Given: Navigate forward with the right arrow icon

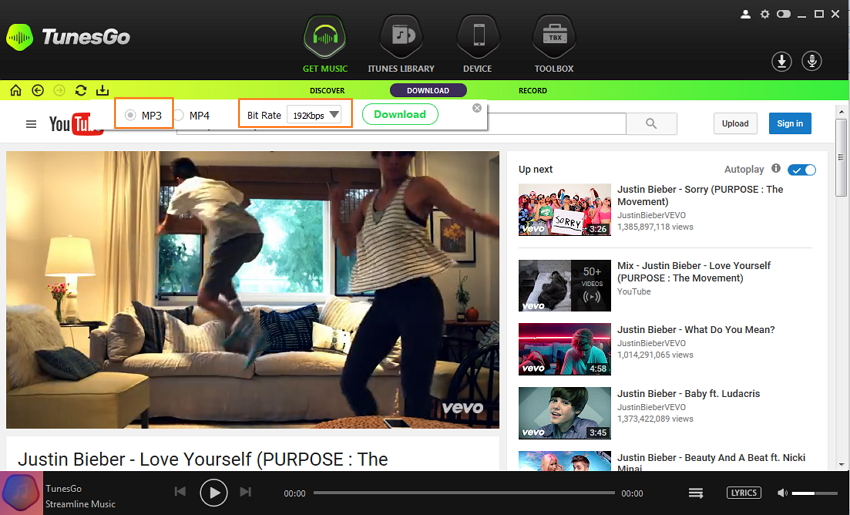Looking at the screenshot, I should pos(59,91).
